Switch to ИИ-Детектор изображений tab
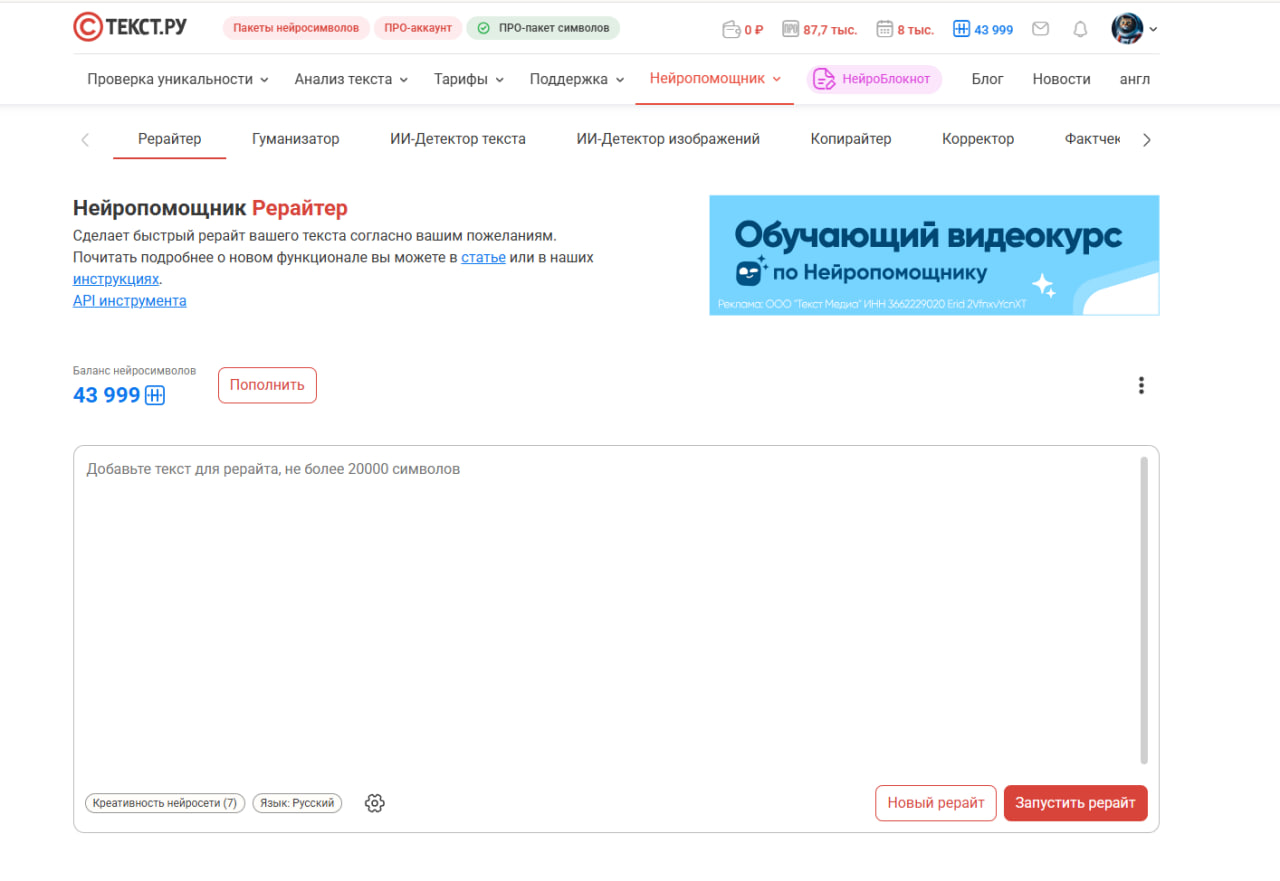Viewport: 1280px width, 881px height. 668,139
